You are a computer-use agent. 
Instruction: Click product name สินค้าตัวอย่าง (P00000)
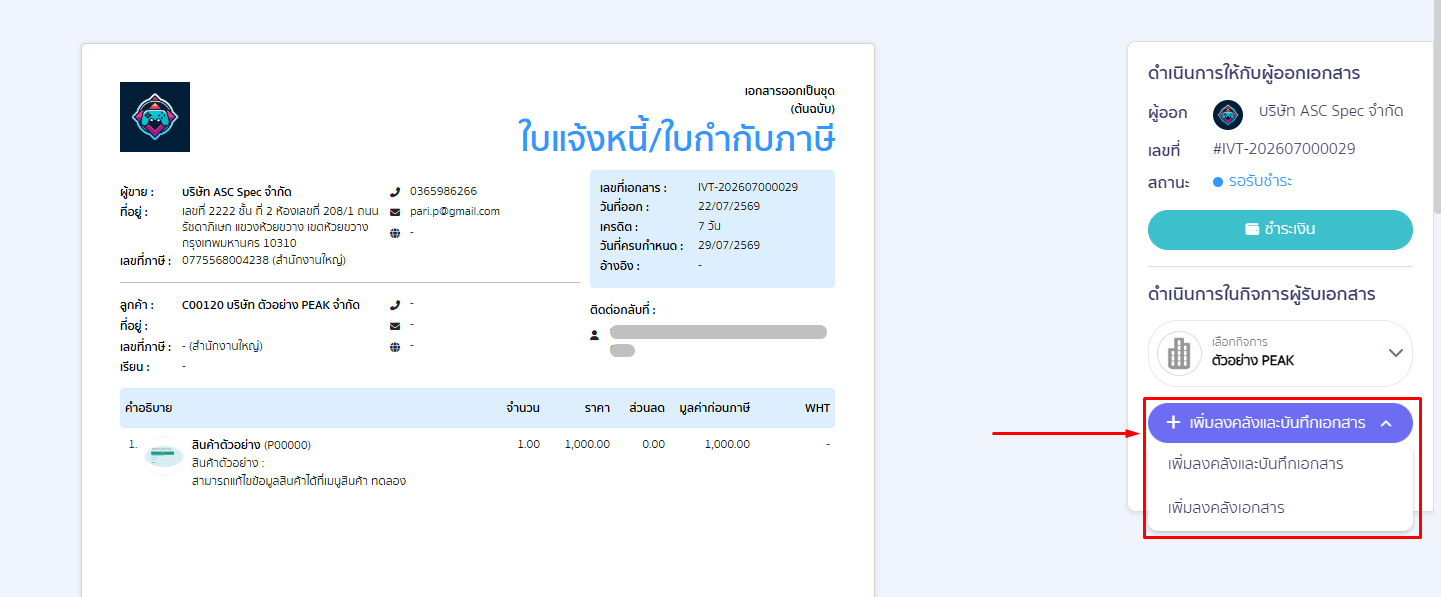pyautogui.click(x=251, y=445)
